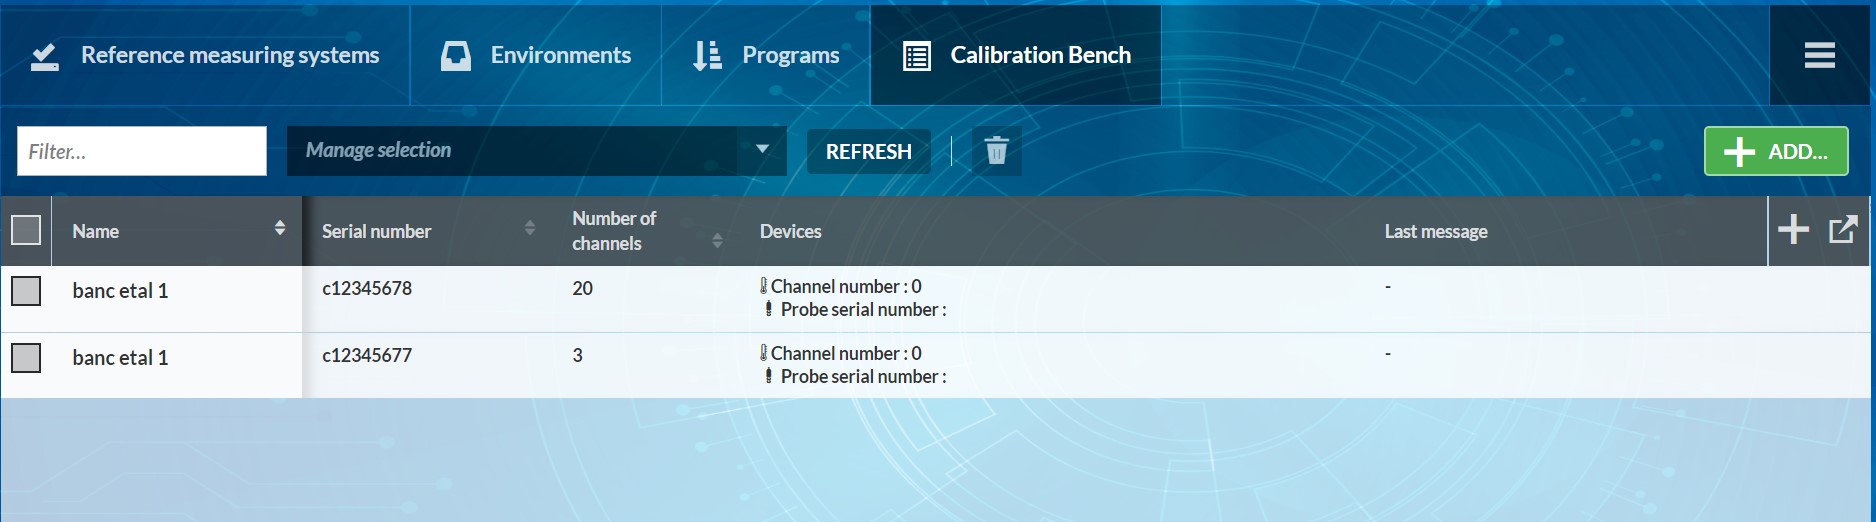The image size is (1876, 522).
Task: Click the Devices column header
Action: [790, 231]
